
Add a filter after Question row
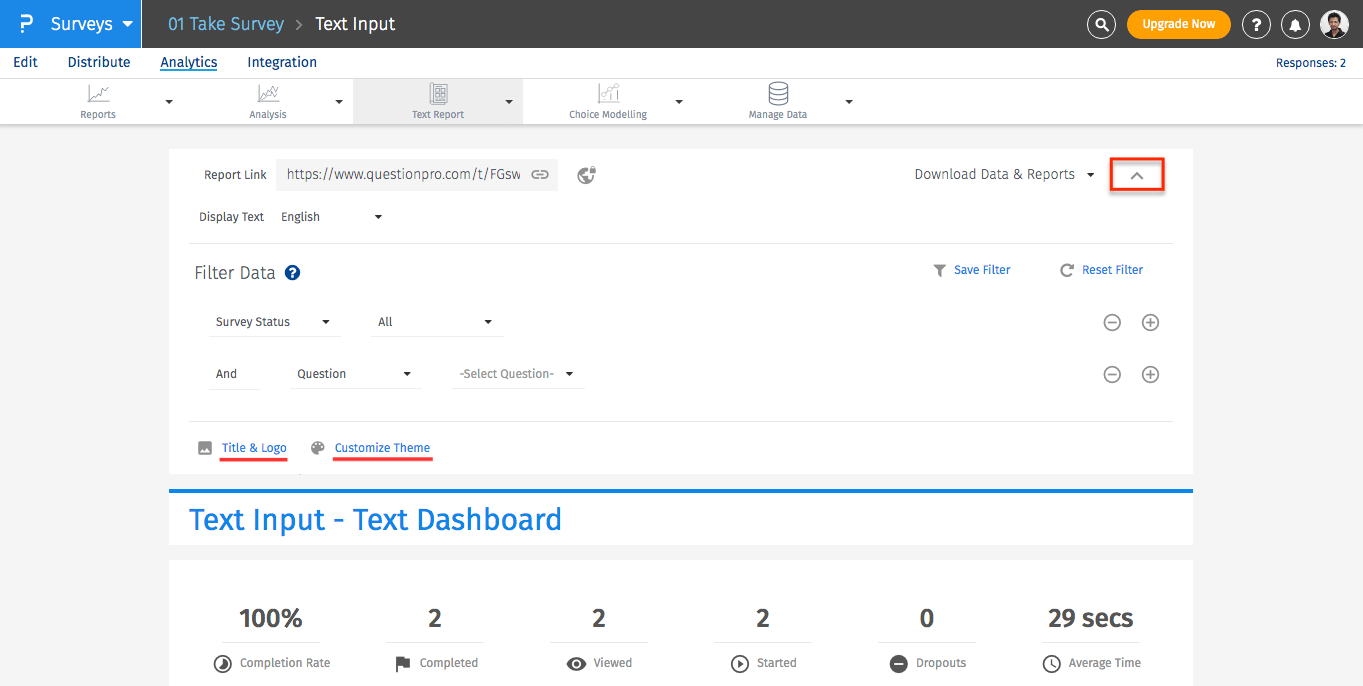click(1150, 375)
